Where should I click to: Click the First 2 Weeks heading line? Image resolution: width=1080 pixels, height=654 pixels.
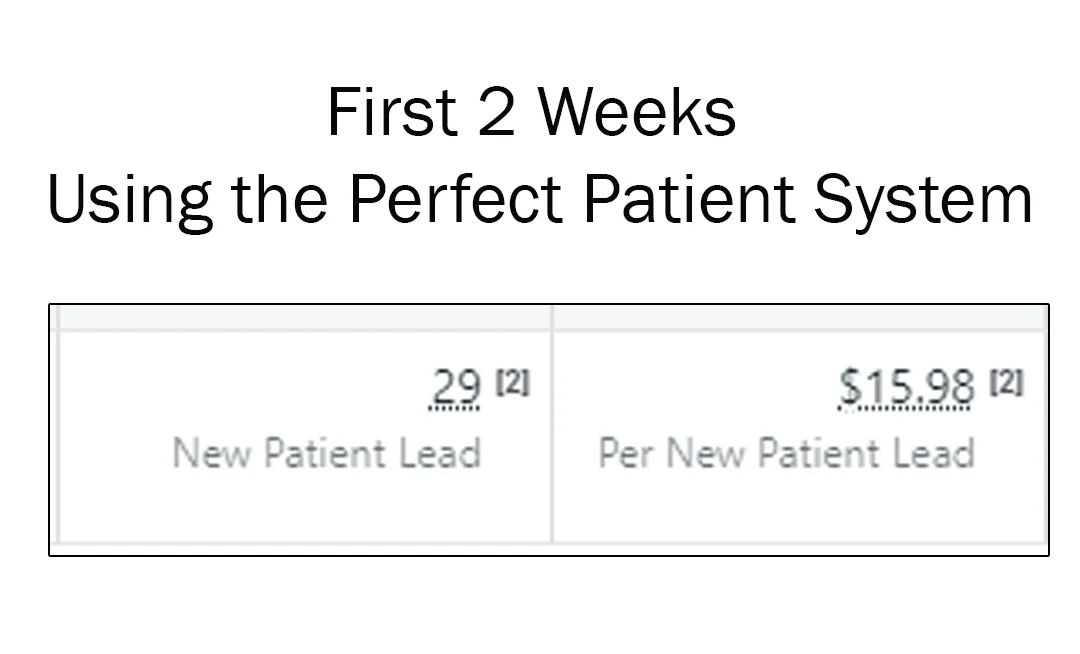click(532, 112)
